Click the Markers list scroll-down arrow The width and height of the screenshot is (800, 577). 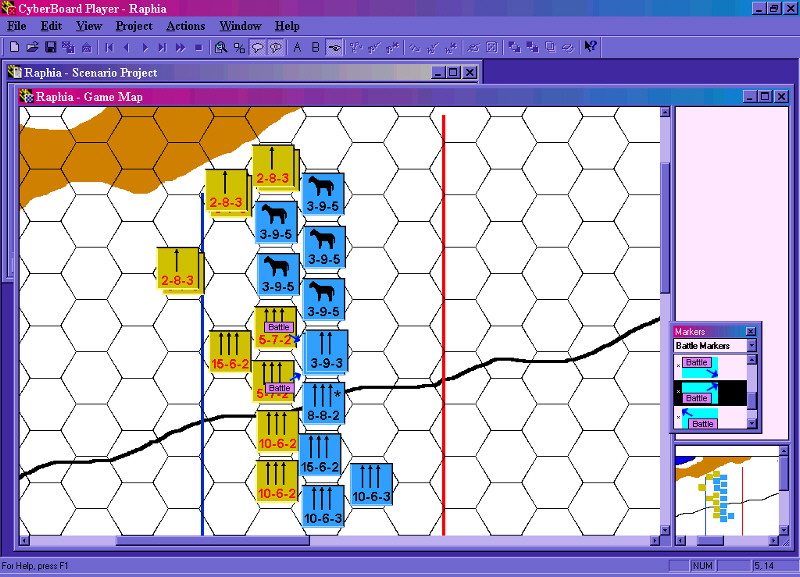click(752, 423)
